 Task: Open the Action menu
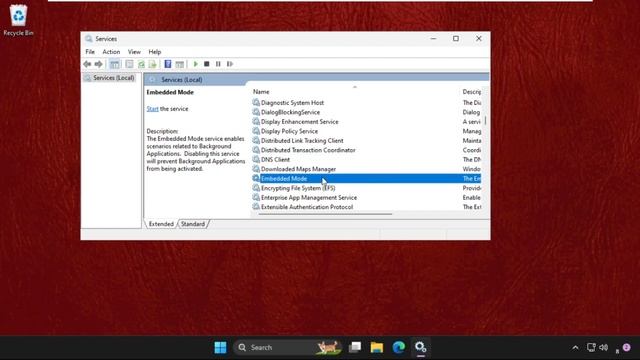[x=111, y=52]
